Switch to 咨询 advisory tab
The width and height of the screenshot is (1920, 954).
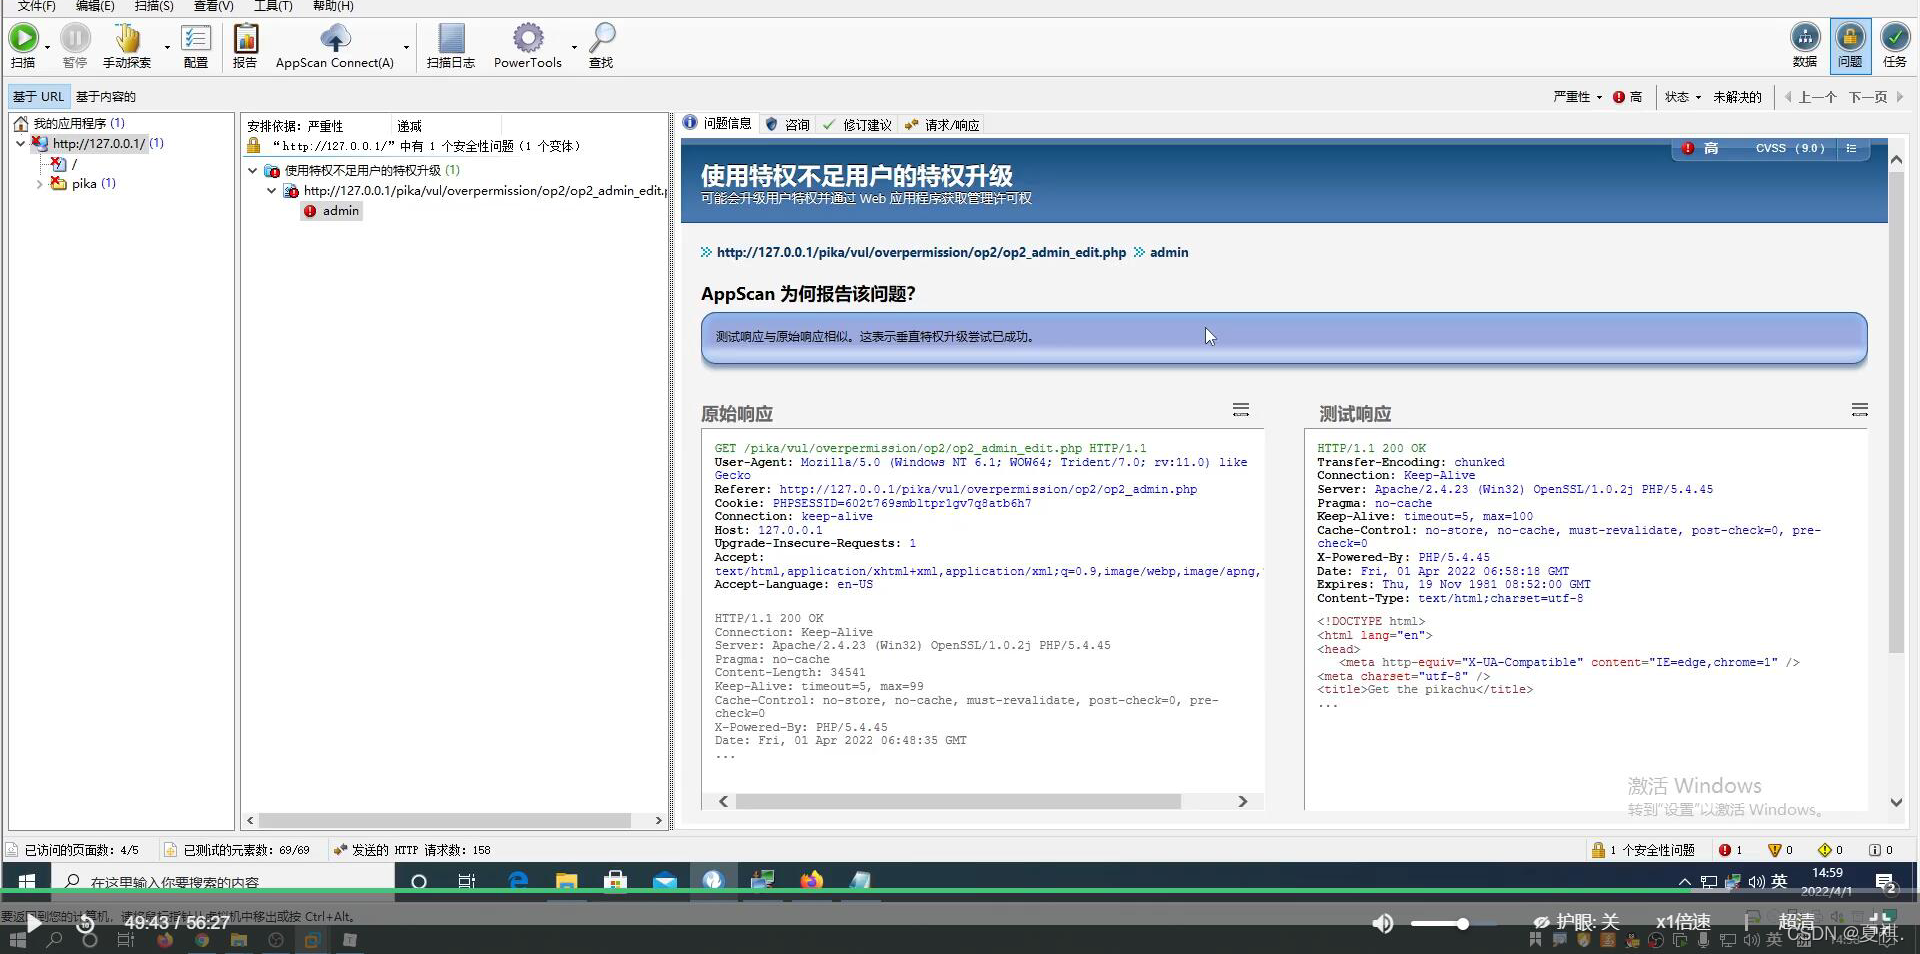pyautogui.click(x=787, y=124)
